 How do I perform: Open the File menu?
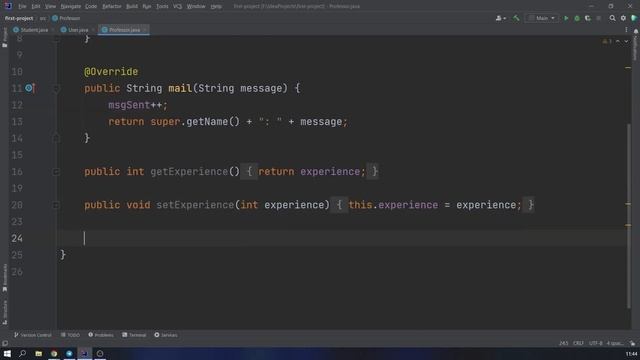coord(22,6)
